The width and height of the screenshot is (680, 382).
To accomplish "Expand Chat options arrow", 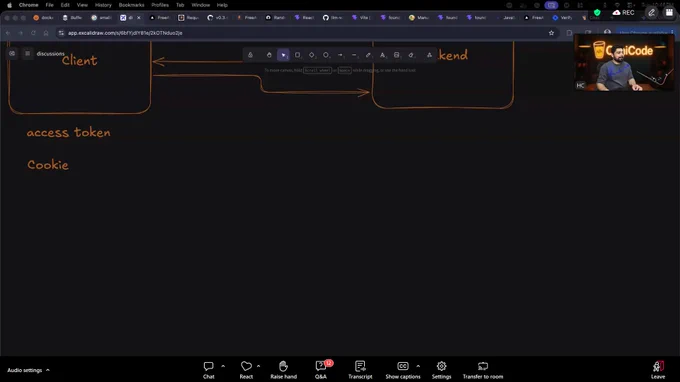I will pyautogui.click(x=223, y=366).
